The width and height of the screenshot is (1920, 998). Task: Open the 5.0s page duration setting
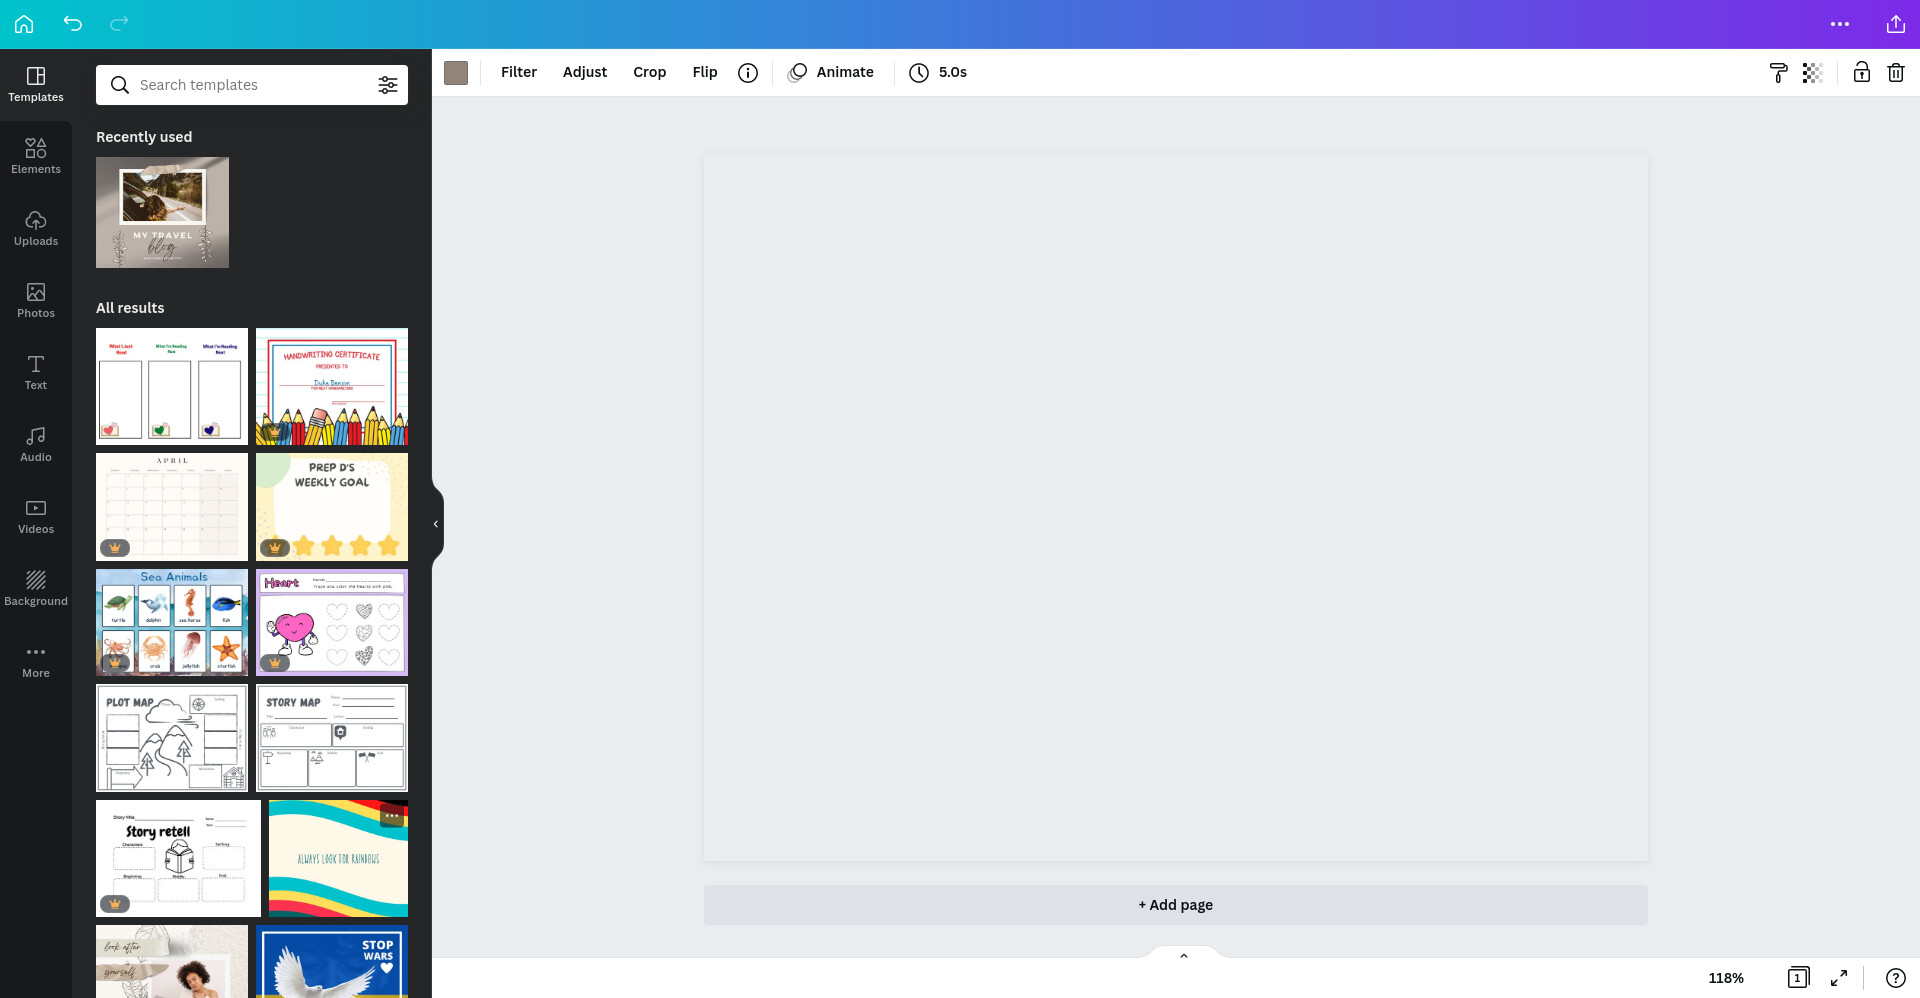pos(938,72)
